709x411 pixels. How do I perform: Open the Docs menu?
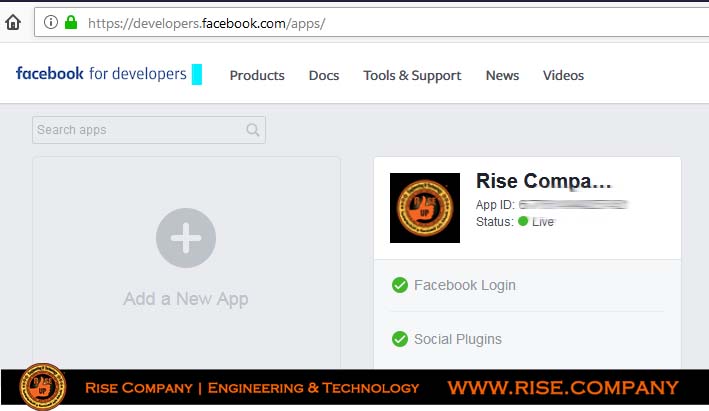pyautogui.click(x=324, y=75)
